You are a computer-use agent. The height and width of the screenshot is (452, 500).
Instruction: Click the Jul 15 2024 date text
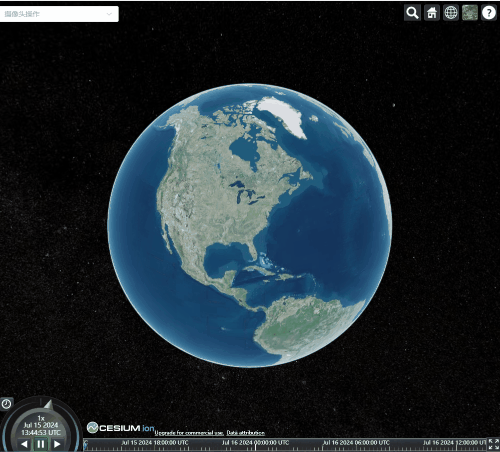coord(41,425)
